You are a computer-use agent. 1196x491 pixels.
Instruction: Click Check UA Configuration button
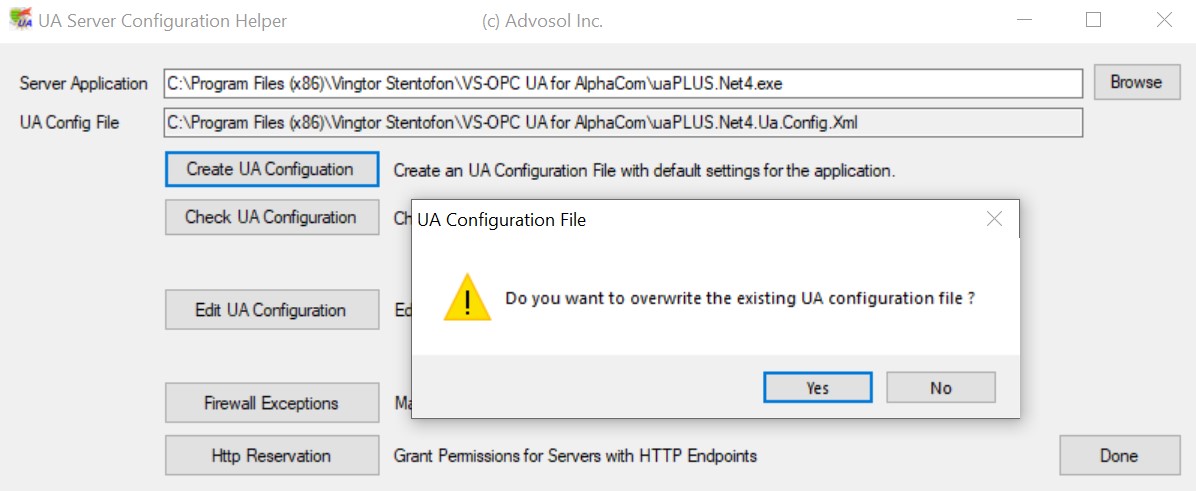271,217
